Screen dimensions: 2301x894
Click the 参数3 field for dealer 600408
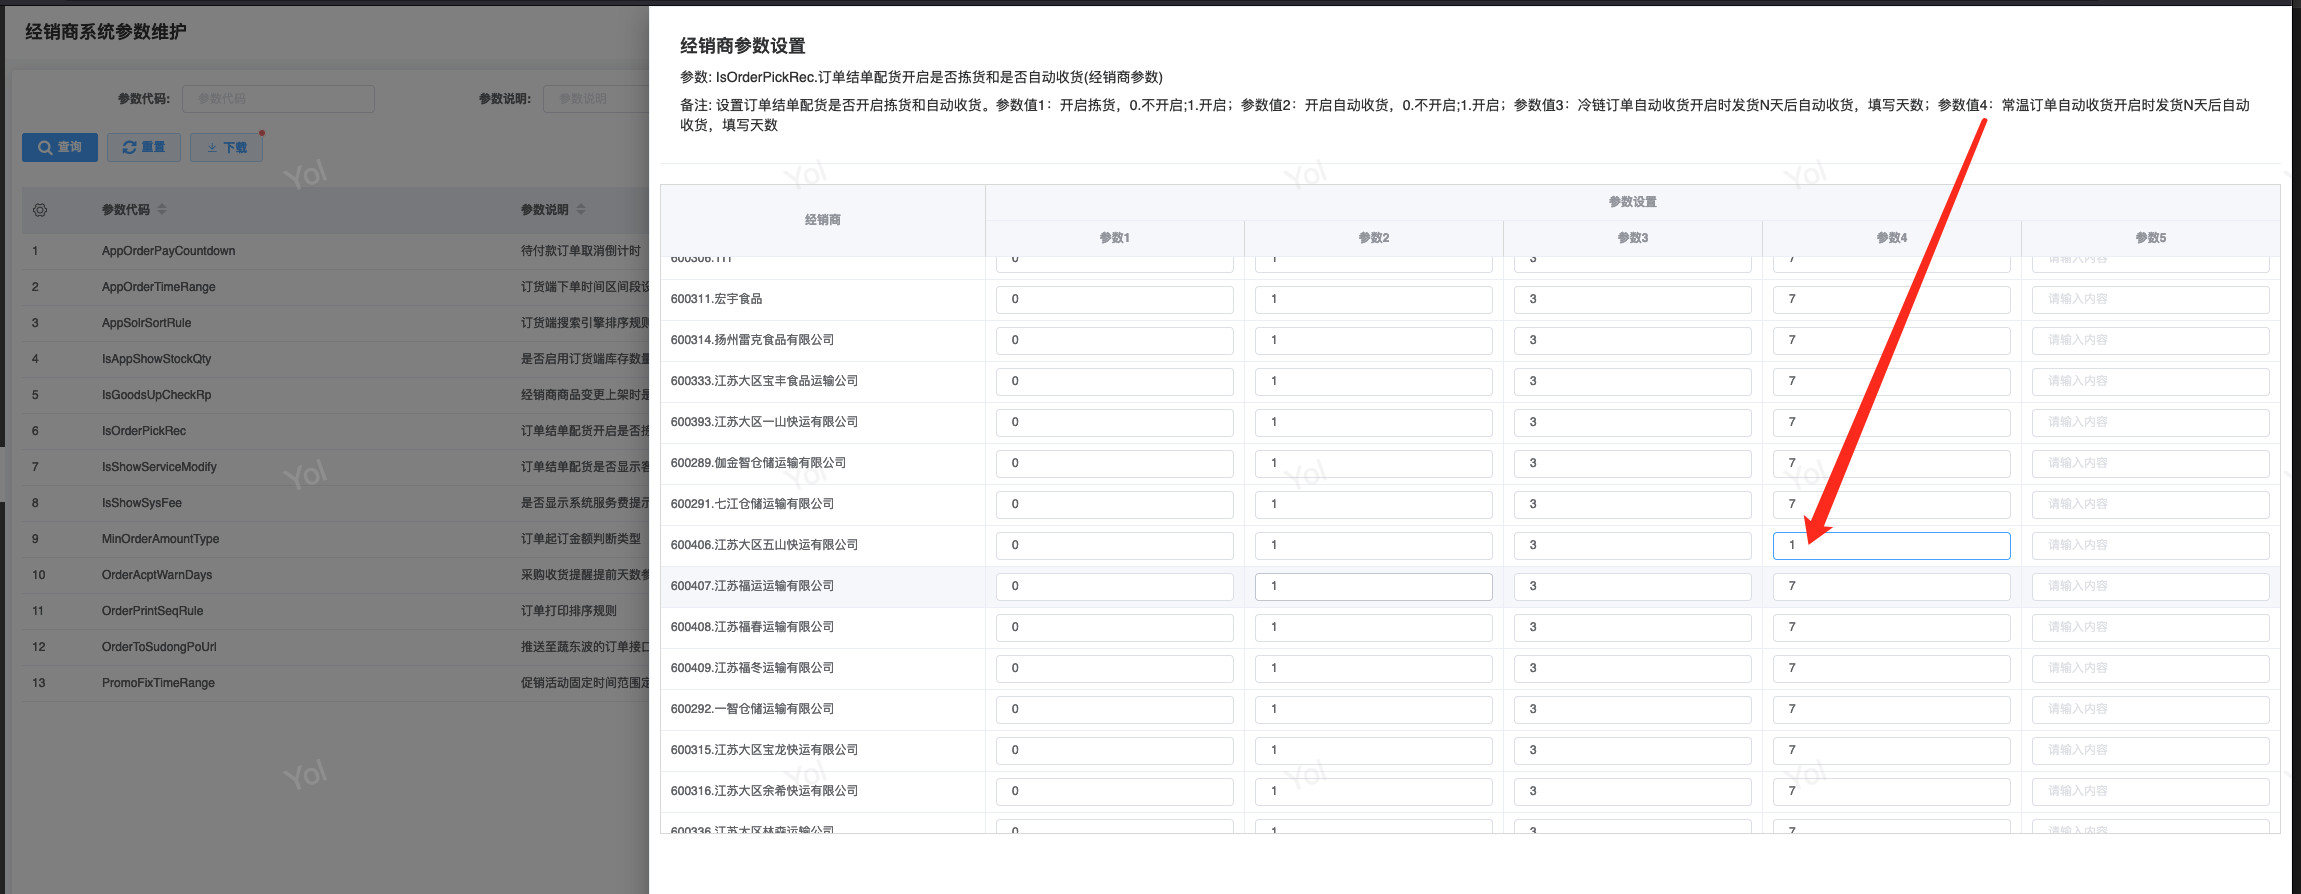1632,627
